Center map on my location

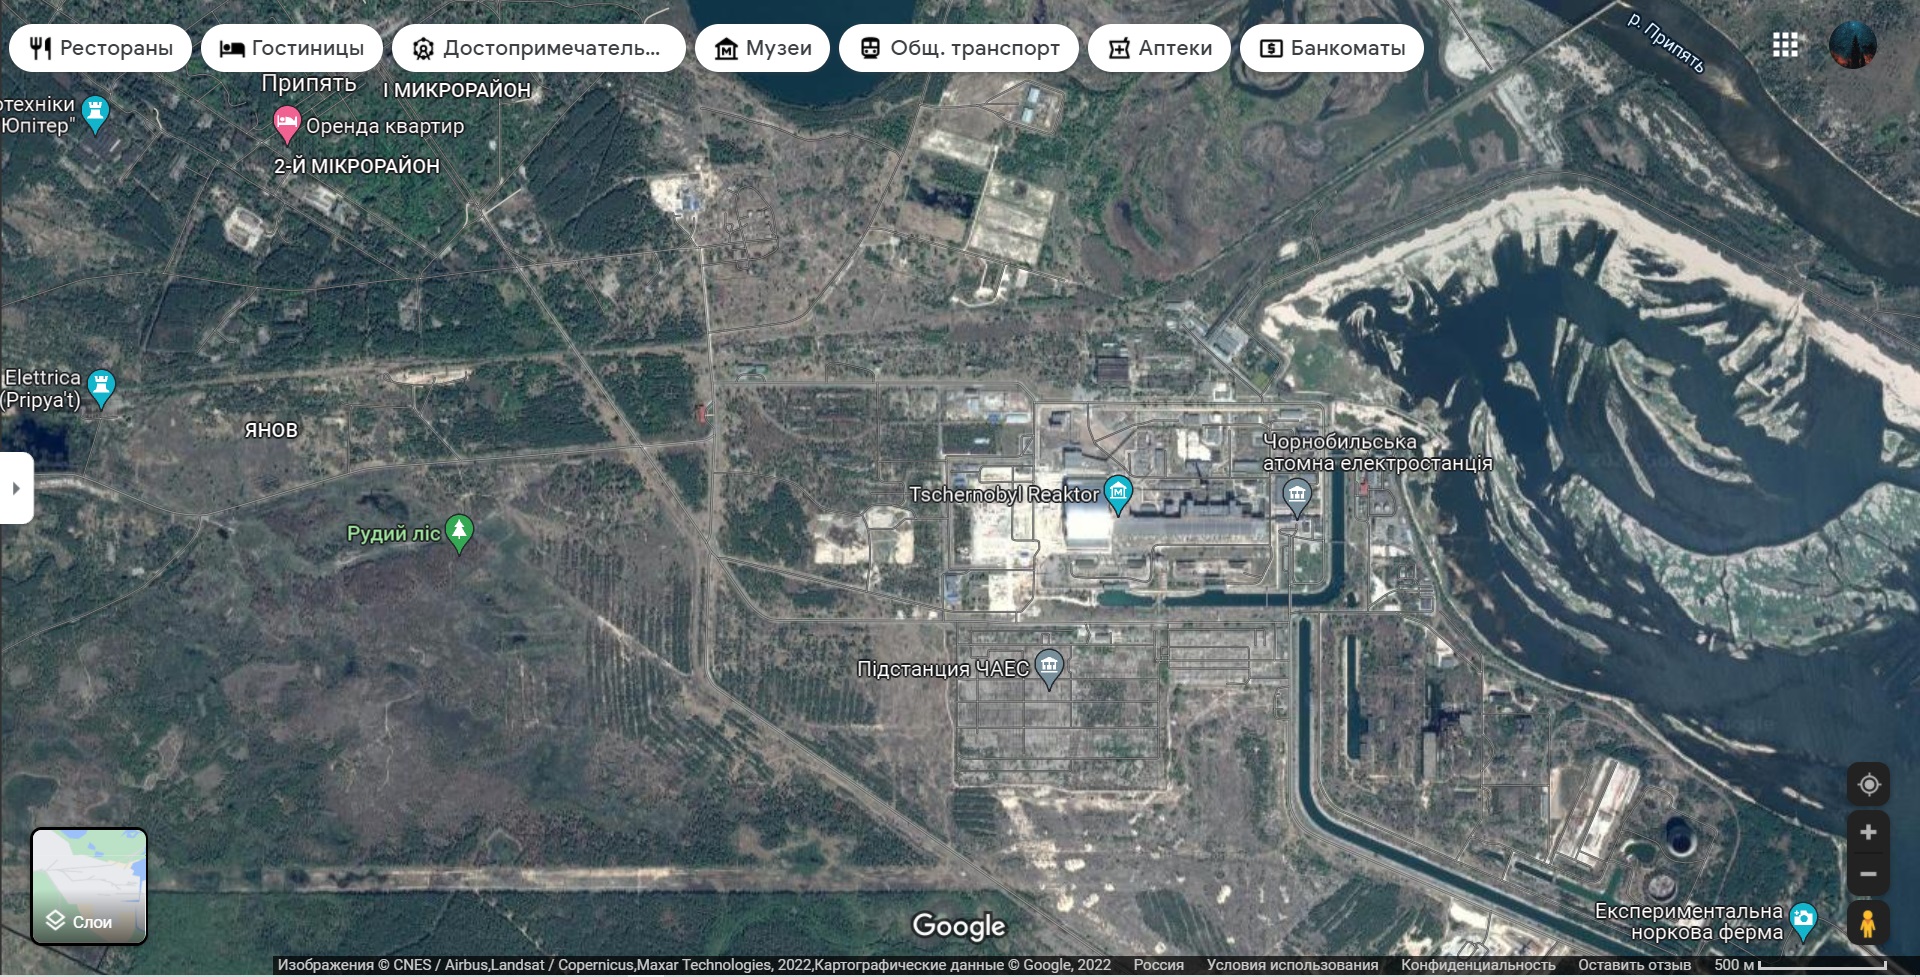click(x=1868, y=785)
